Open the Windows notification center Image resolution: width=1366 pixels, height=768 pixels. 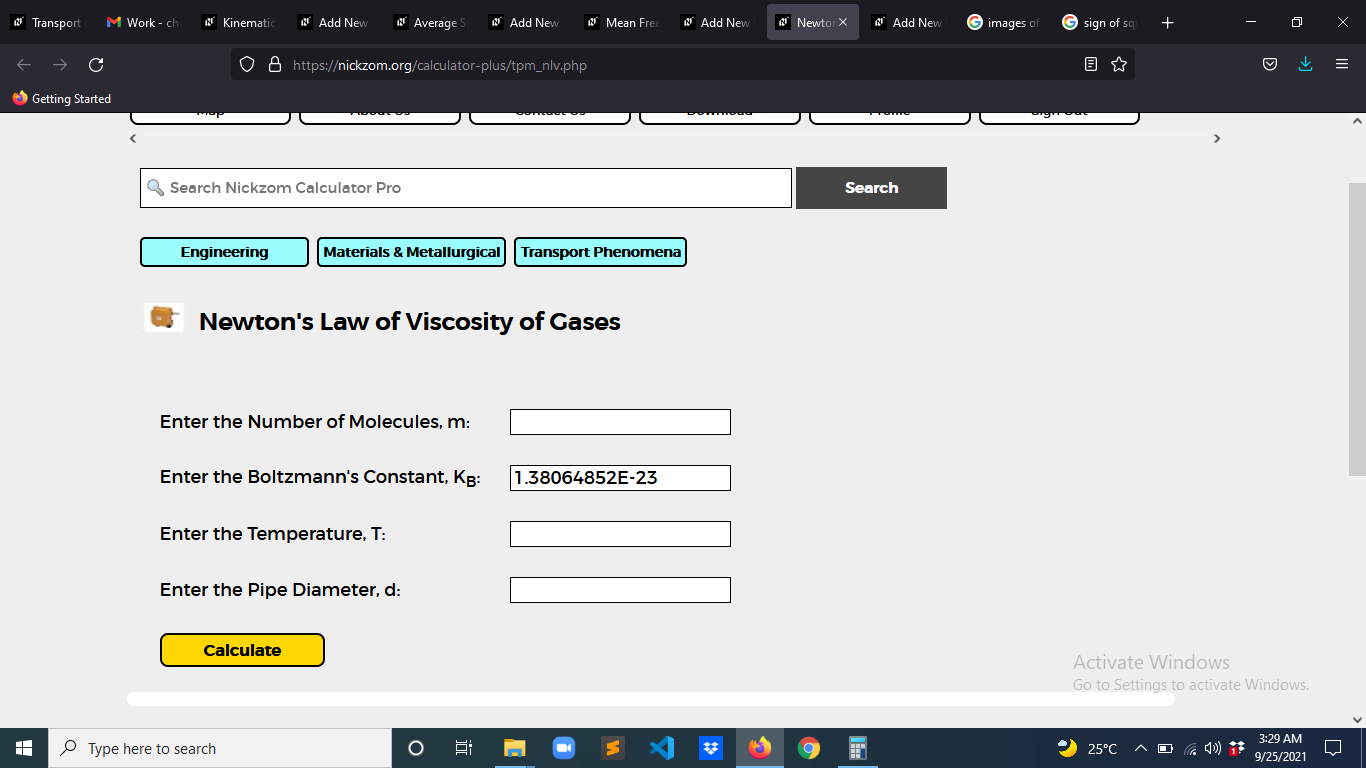1332,748
